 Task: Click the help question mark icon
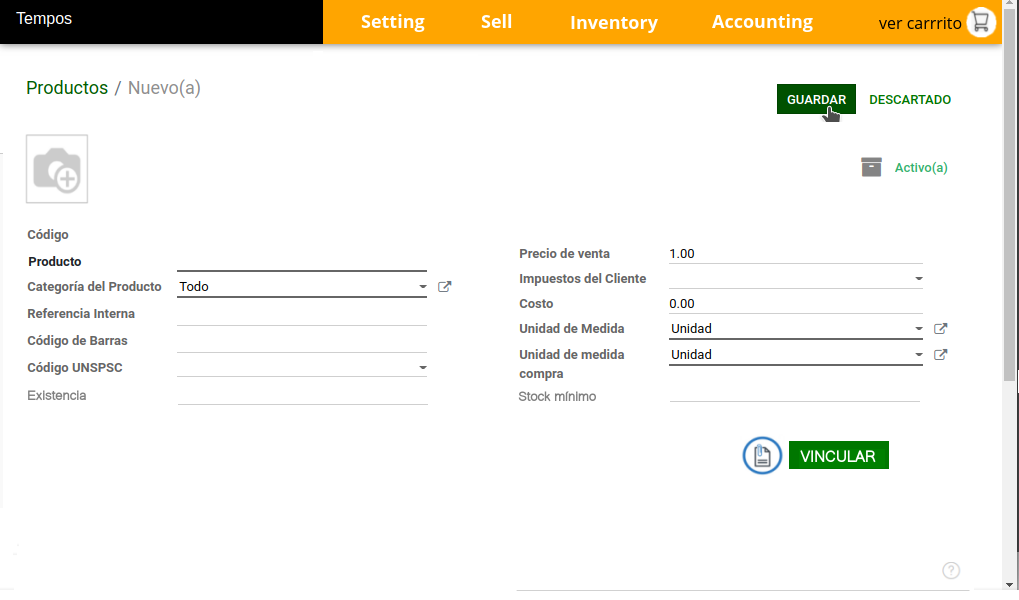tap(951, 570)
